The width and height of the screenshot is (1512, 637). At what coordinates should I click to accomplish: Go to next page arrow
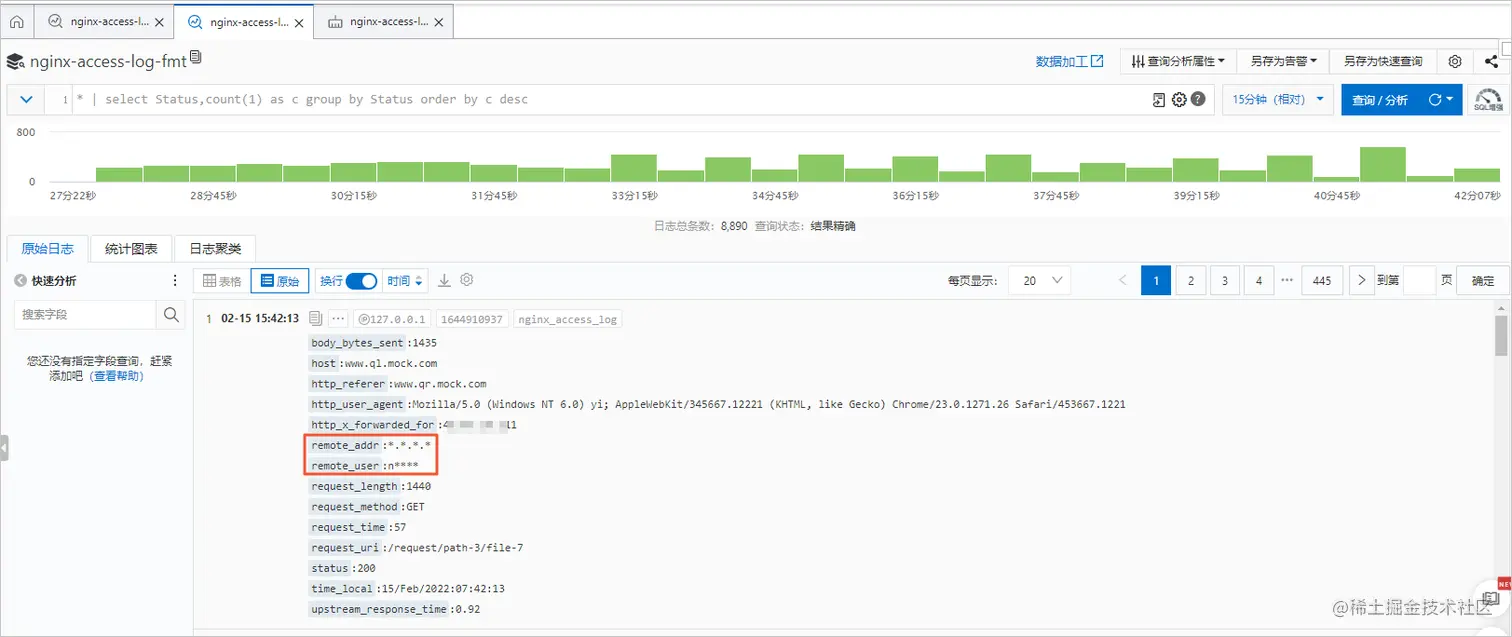coord(1361,281)
